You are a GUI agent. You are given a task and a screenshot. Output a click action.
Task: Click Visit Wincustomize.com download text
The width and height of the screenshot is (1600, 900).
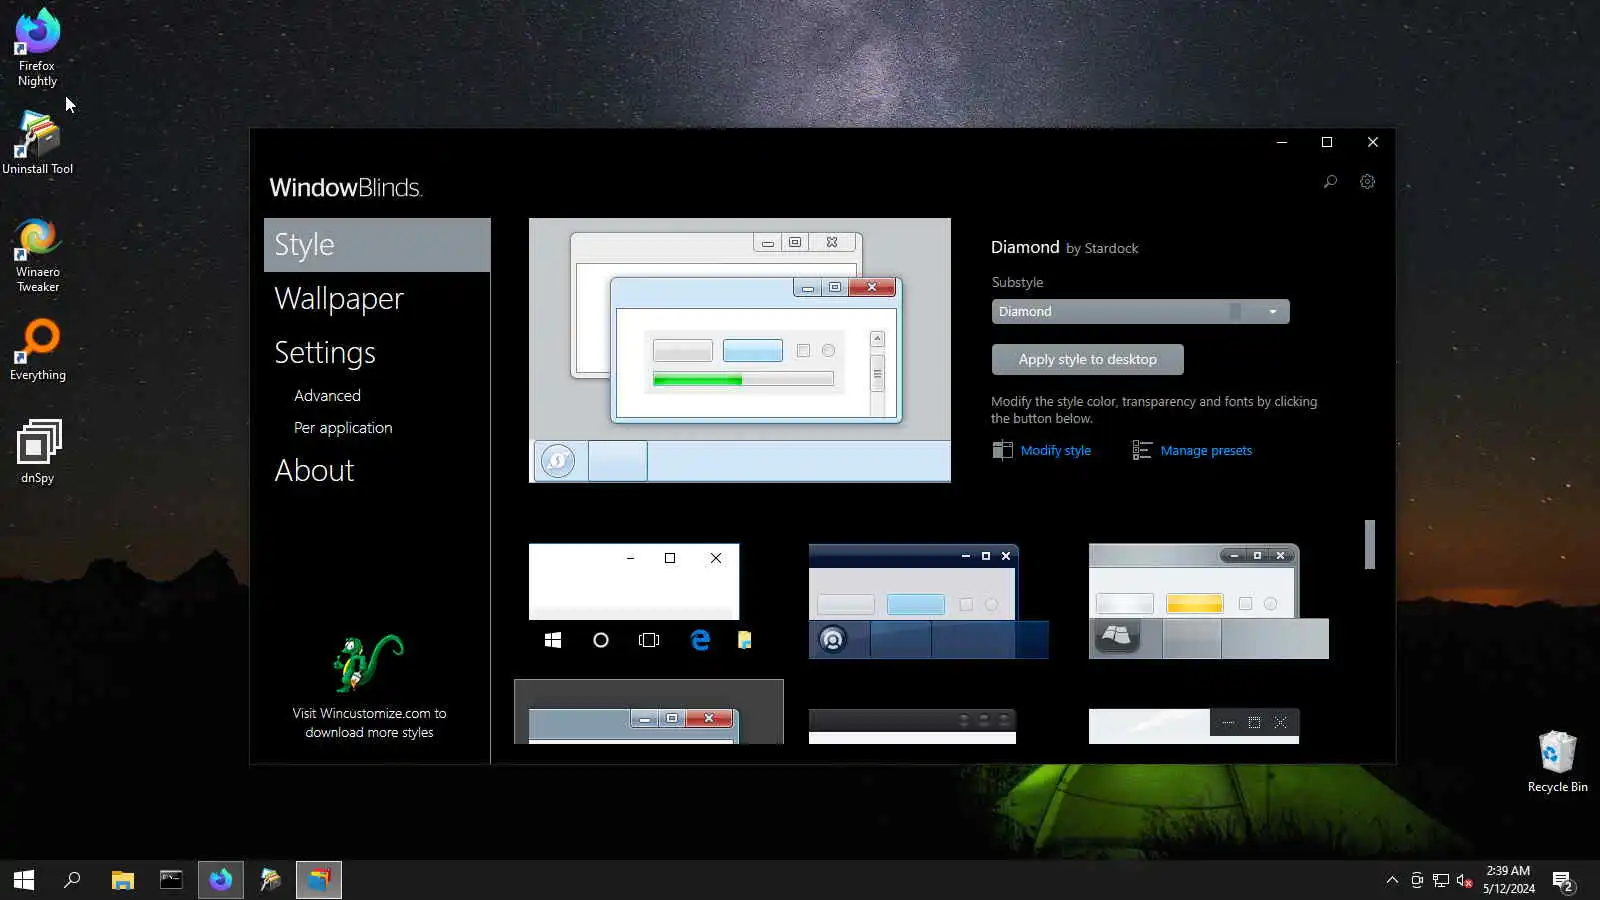[x=369, y=723]
